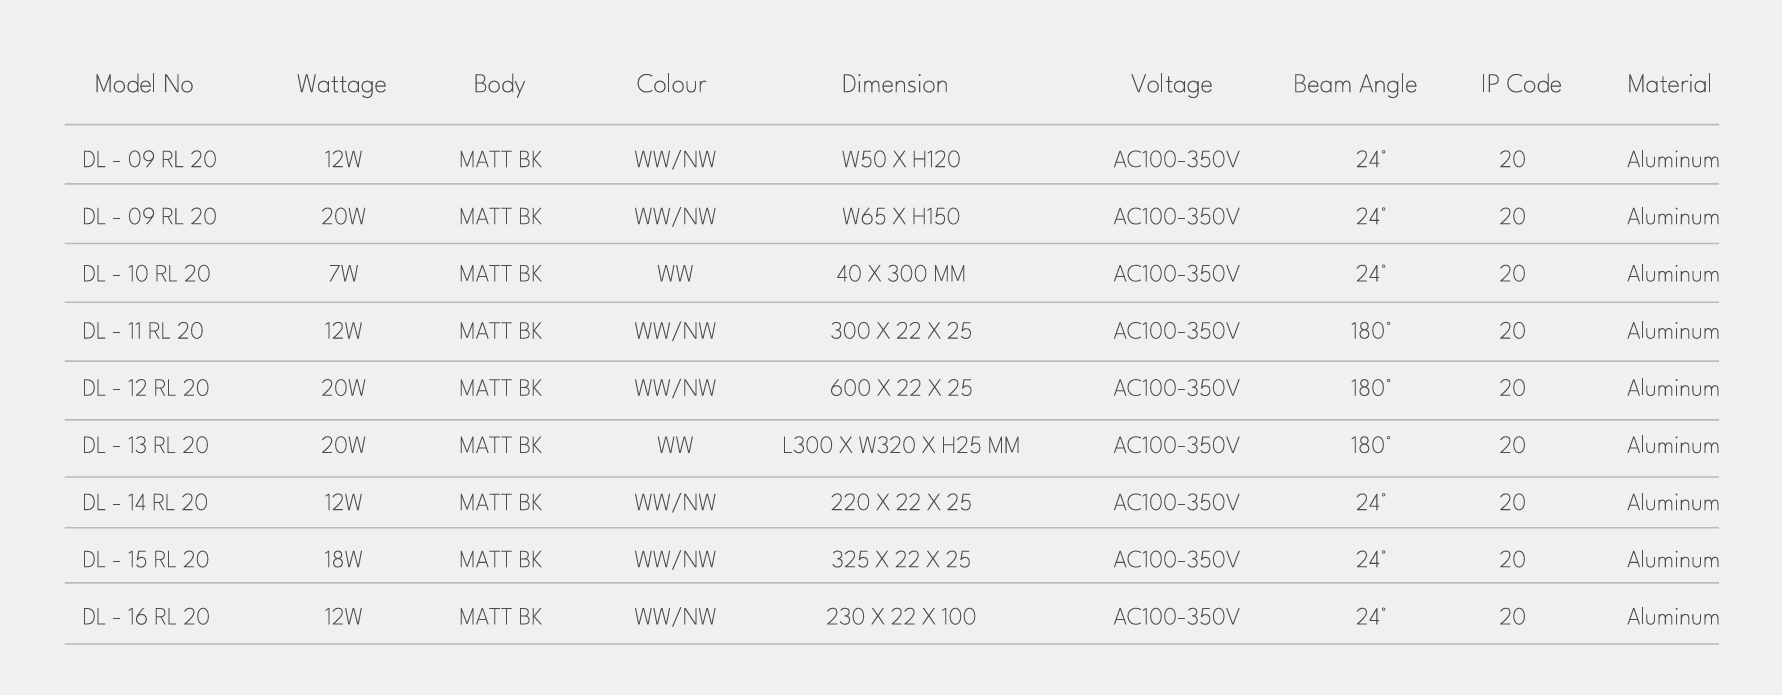This screenshot has height=695, width=1782.
Task: Click the 18W wattage cell
Action: (x=342, y=560)
